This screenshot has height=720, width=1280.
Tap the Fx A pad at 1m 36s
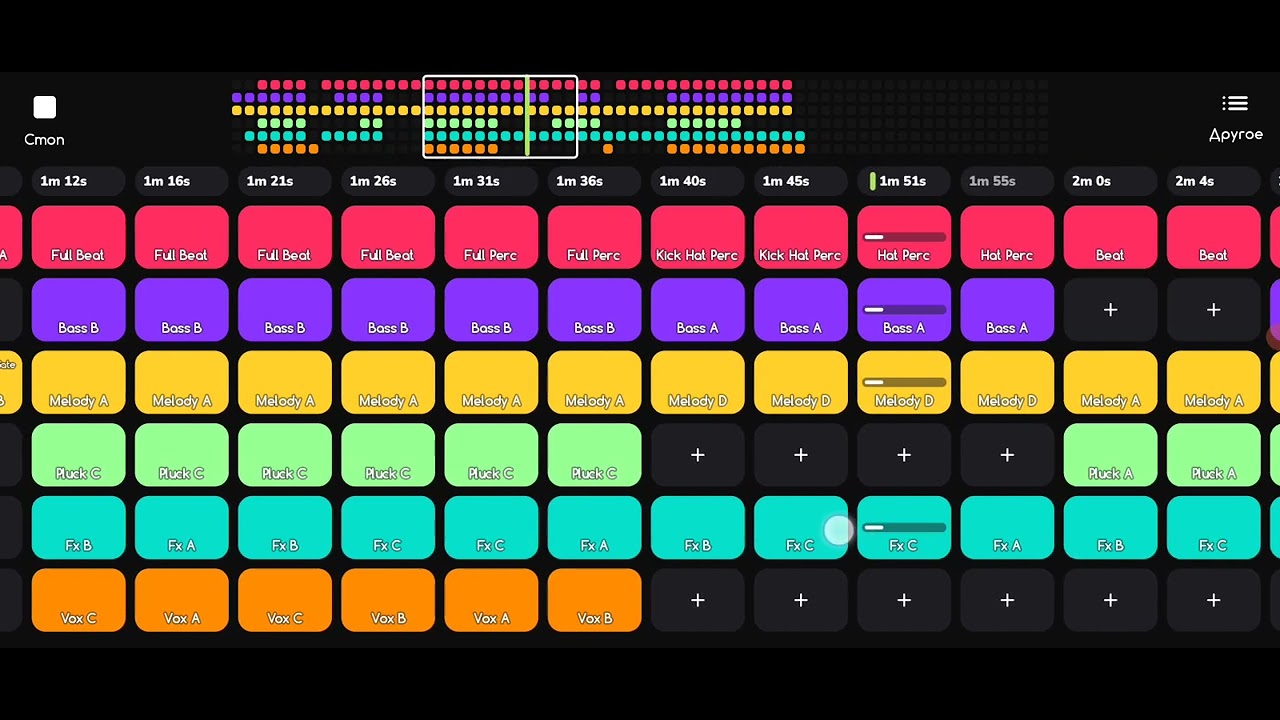594,528
